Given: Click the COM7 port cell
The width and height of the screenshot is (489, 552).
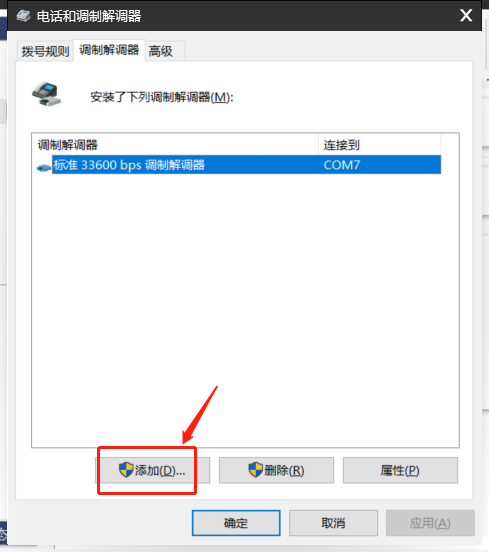Looking at the screenshot, I should 341,165.
